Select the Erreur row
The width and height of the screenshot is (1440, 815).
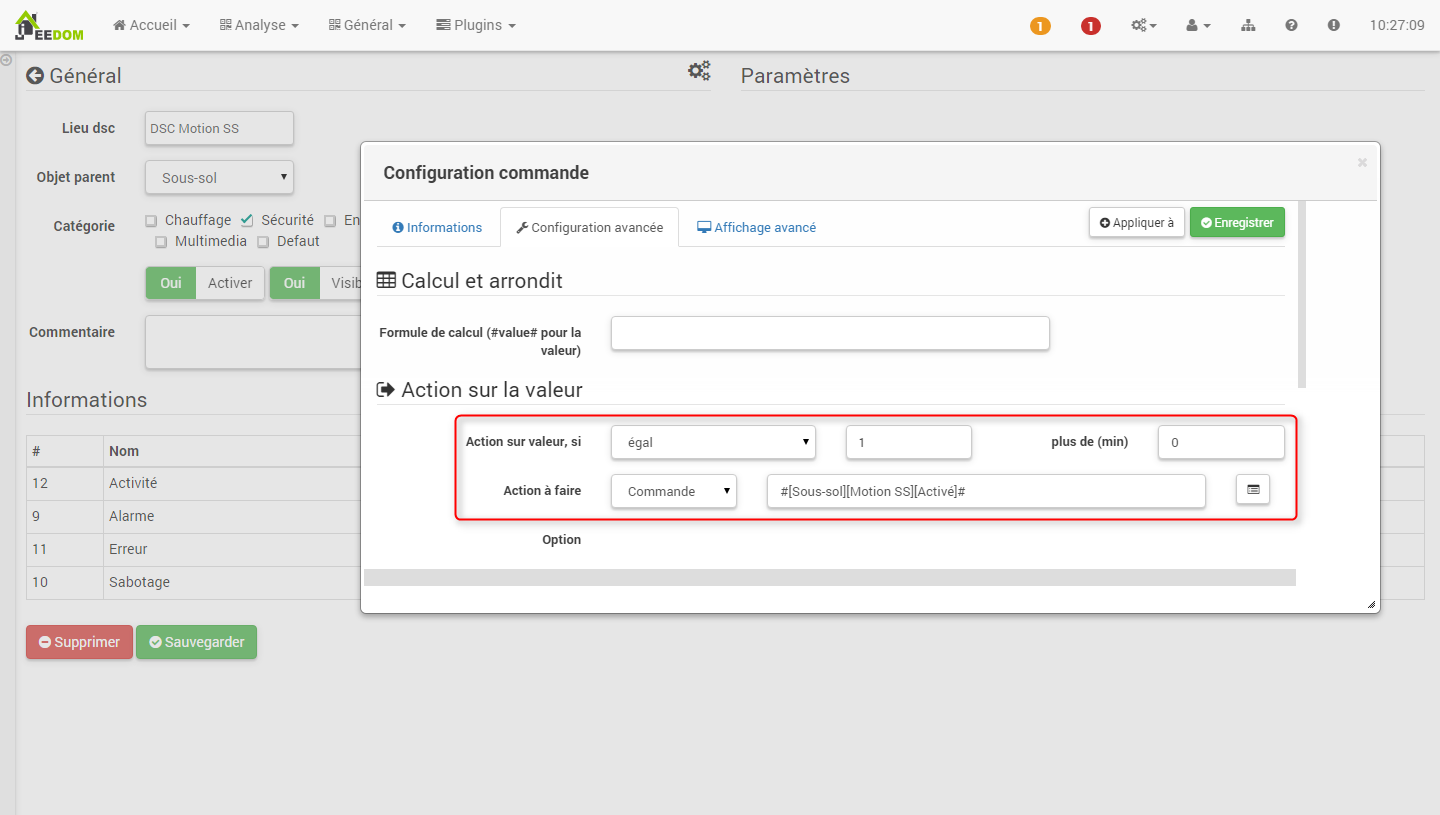pos(193,549)
